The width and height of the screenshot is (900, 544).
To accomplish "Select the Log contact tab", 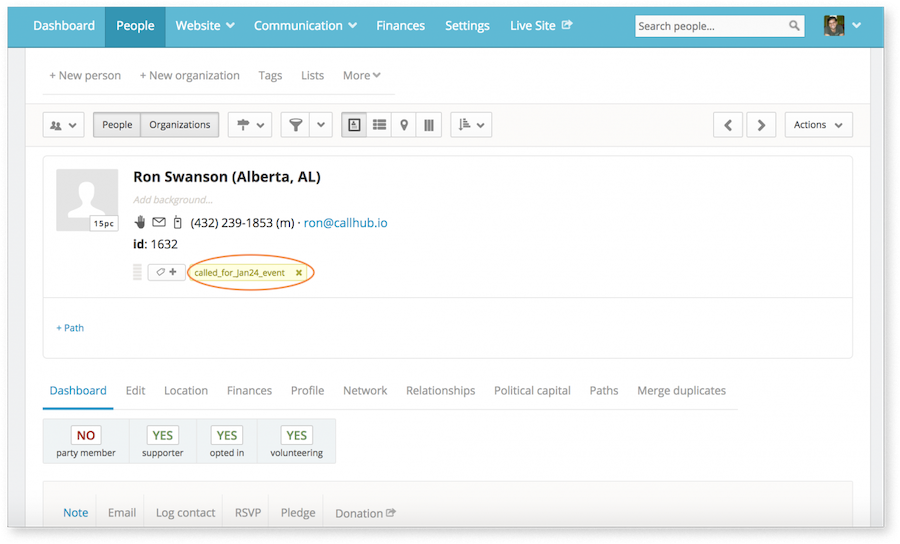I will coord(185,512).
